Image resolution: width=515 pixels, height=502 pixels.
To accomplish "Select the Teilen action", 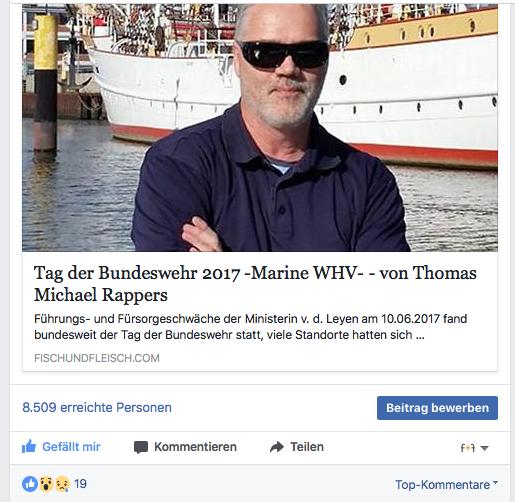I will coord(297,447).
